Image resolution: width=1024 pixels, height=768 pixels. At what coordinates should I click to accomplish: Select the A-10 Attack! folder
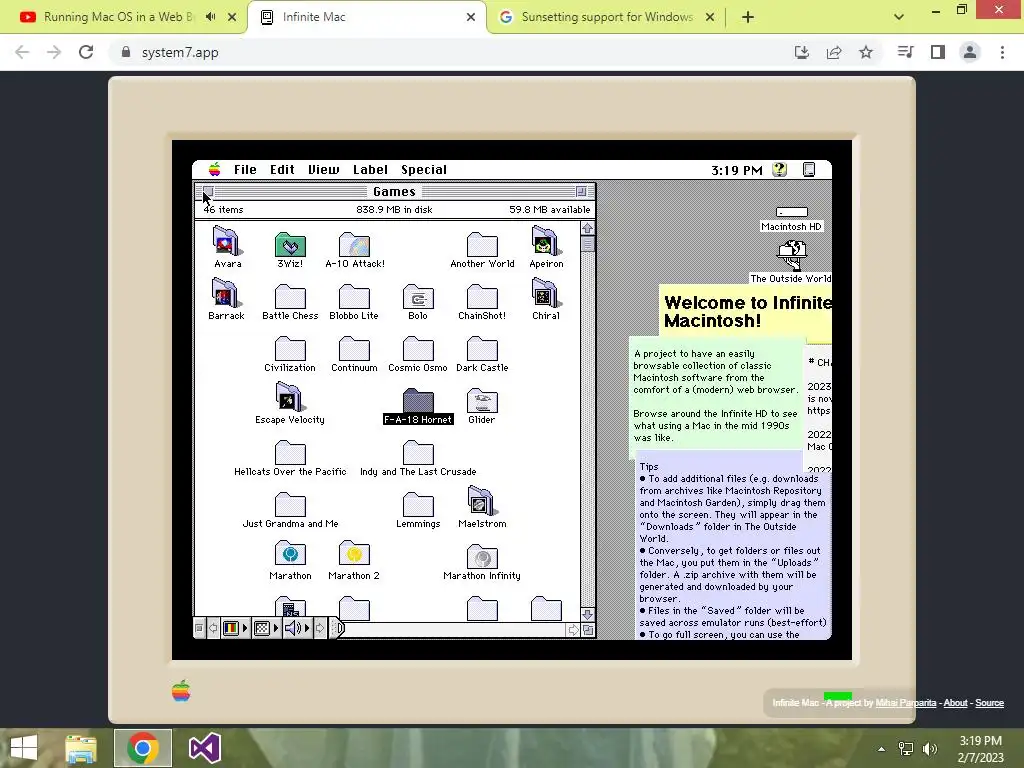(355, 248)
